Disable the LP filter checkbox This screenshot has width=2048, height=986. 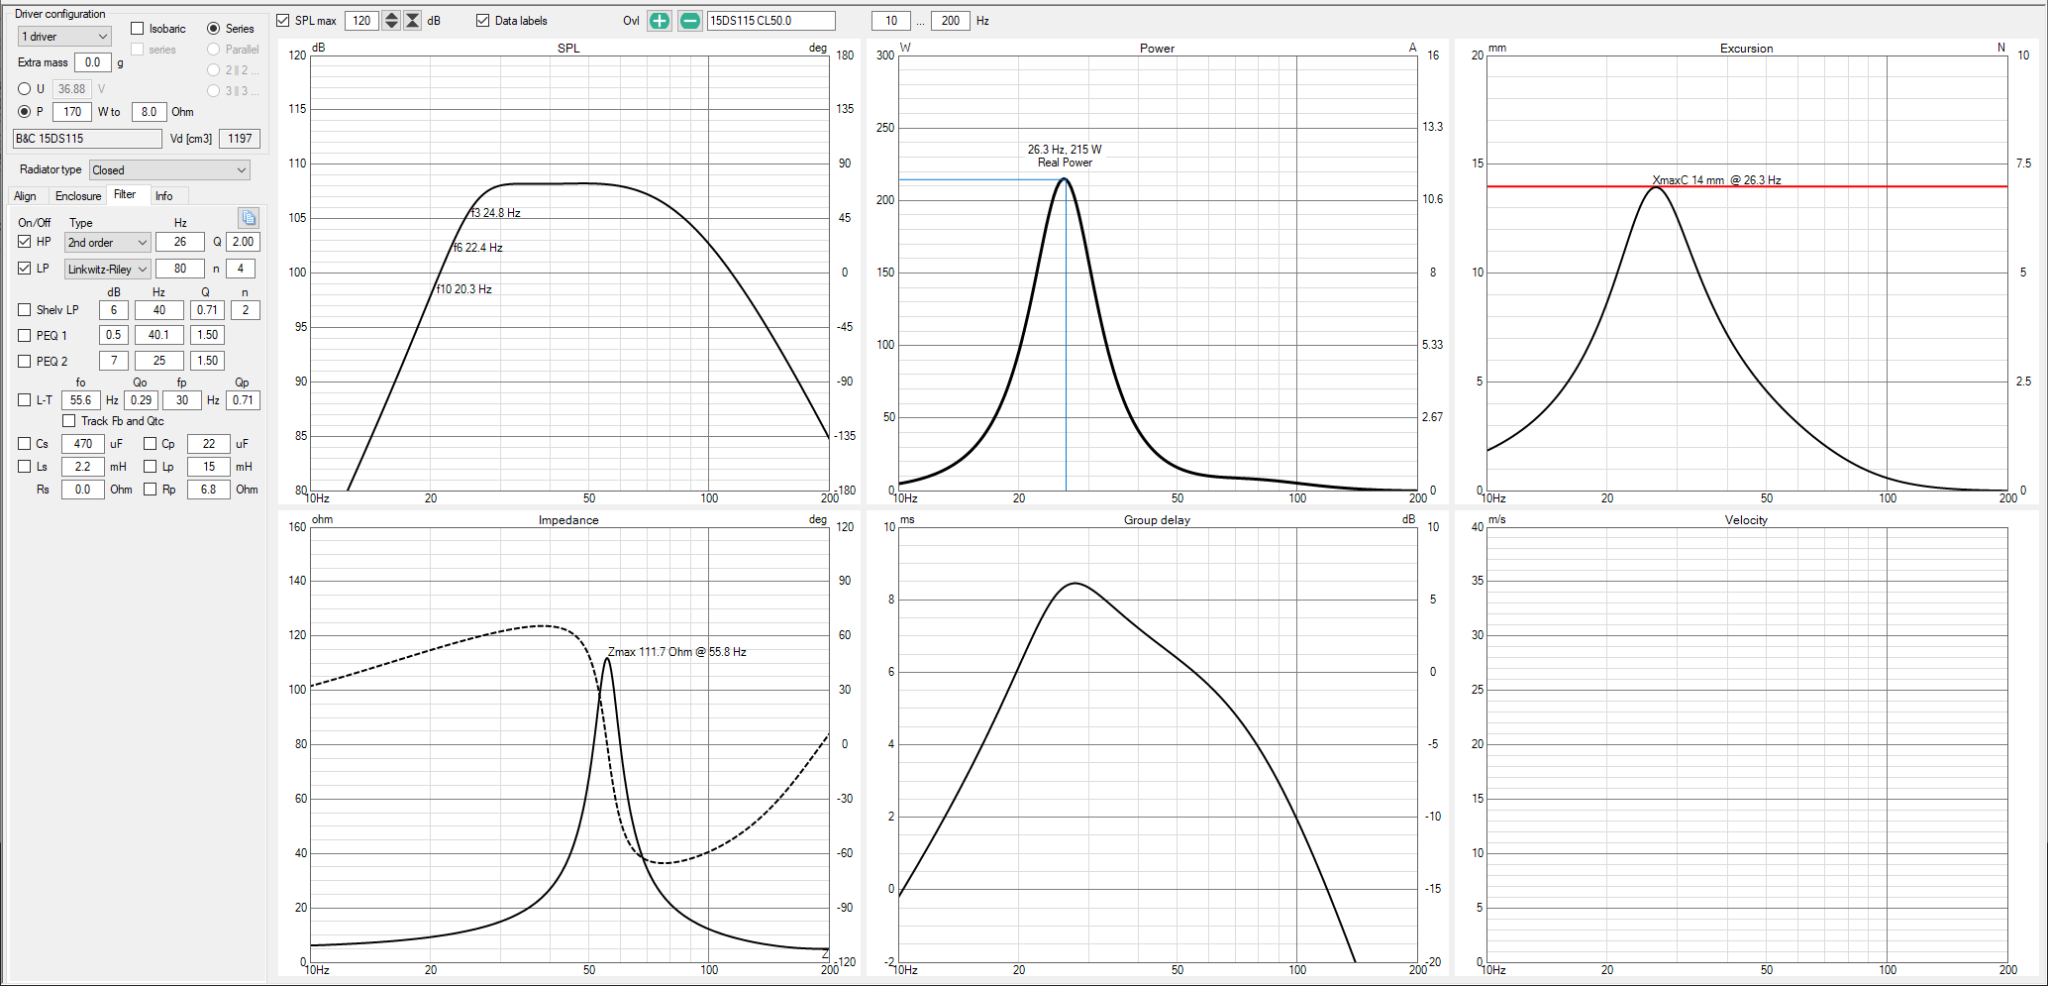pos(25,268)
